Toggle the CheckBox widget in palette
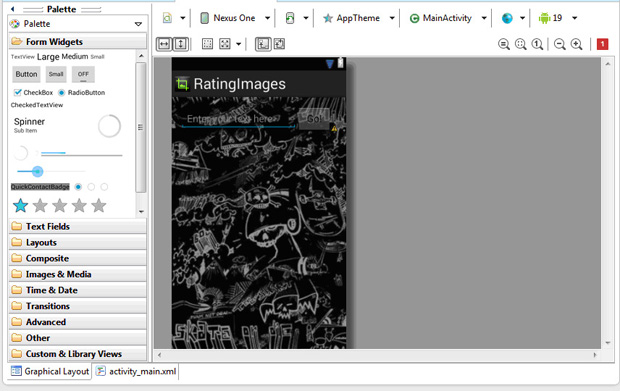This screenshot has height=391, width=620. (x=33, y=93)
